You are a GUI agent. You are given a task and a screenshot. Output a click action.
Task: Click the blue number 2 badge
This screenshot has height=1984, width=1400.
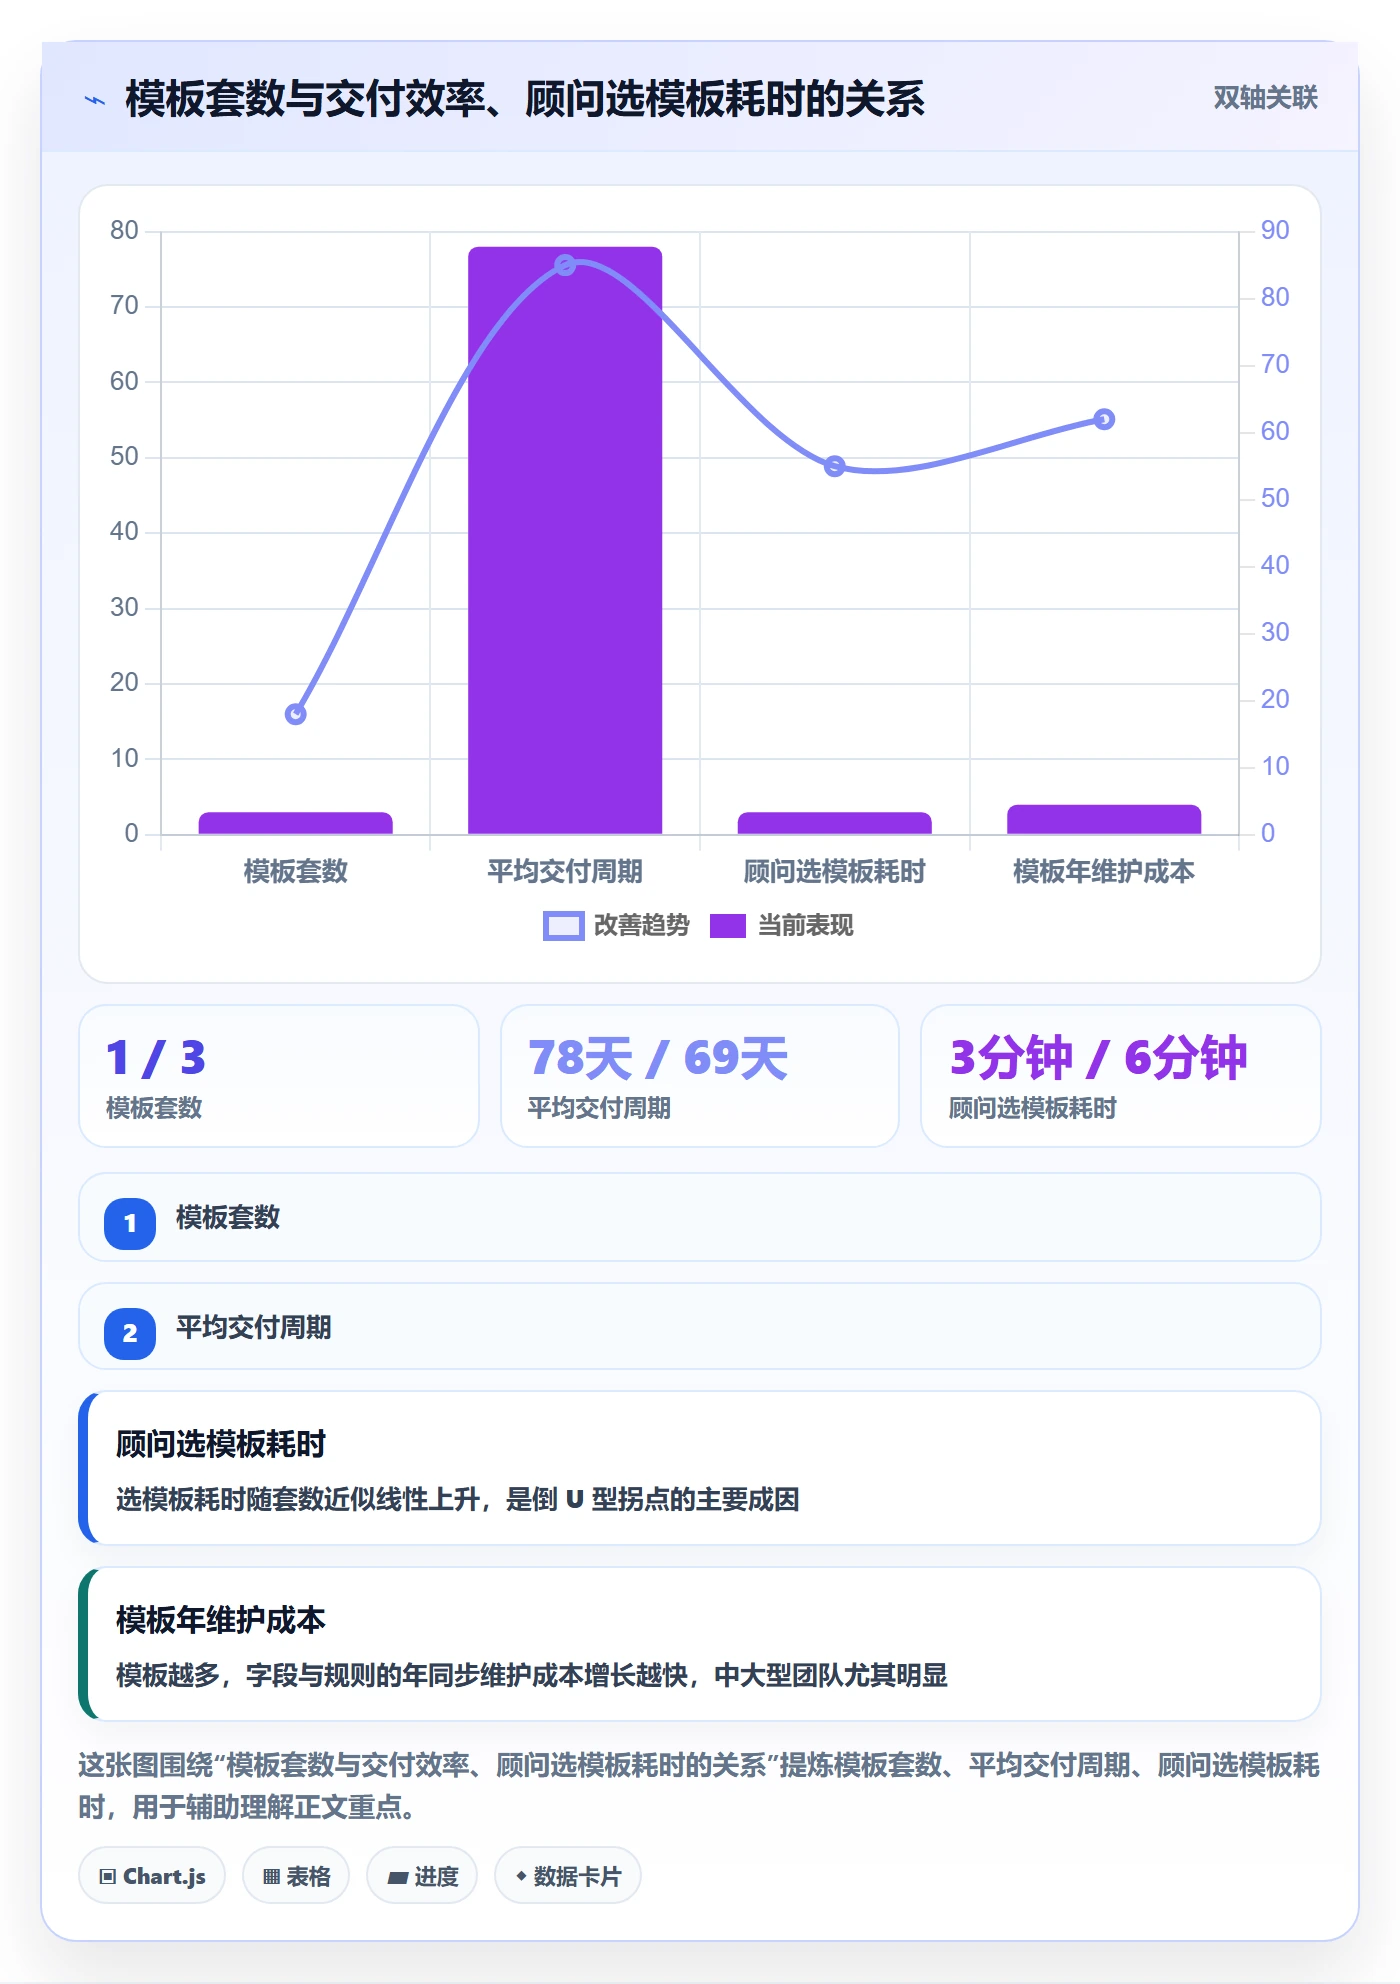tap(130, 1333)
